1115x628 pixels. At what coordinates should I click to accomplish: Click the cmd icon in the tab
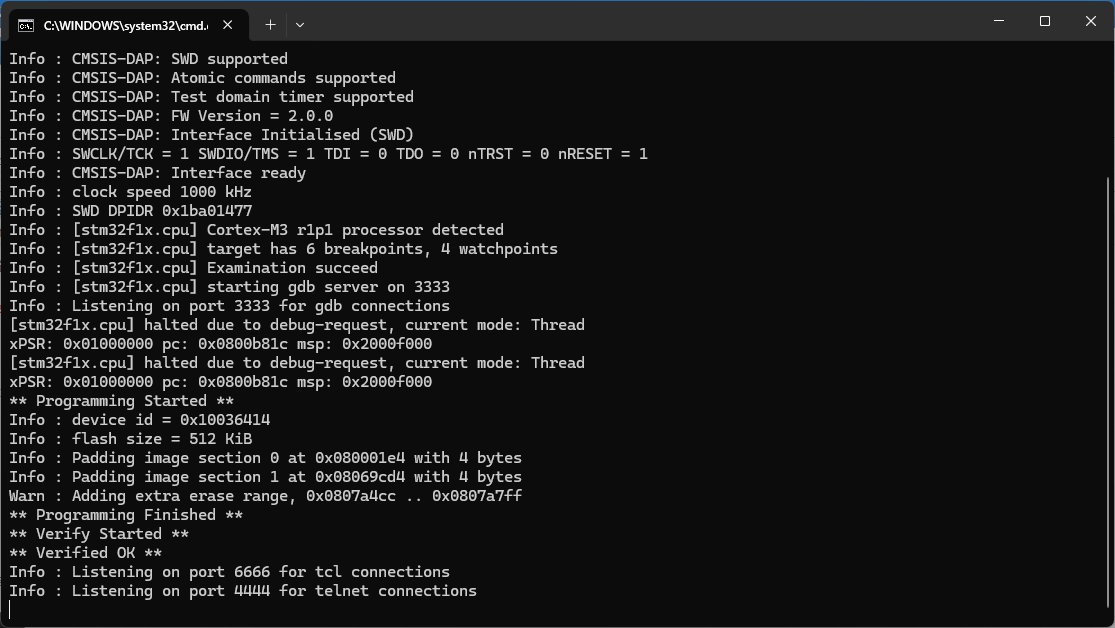26,26
